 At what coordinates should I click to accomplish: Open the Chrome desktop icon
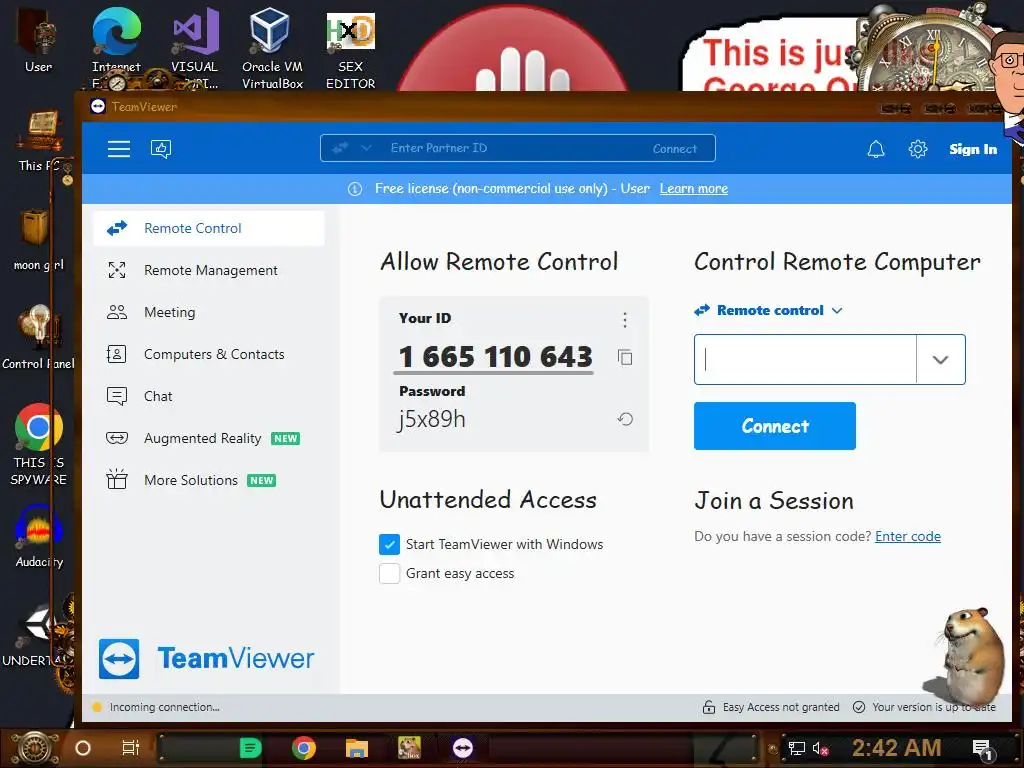point(39,444)
